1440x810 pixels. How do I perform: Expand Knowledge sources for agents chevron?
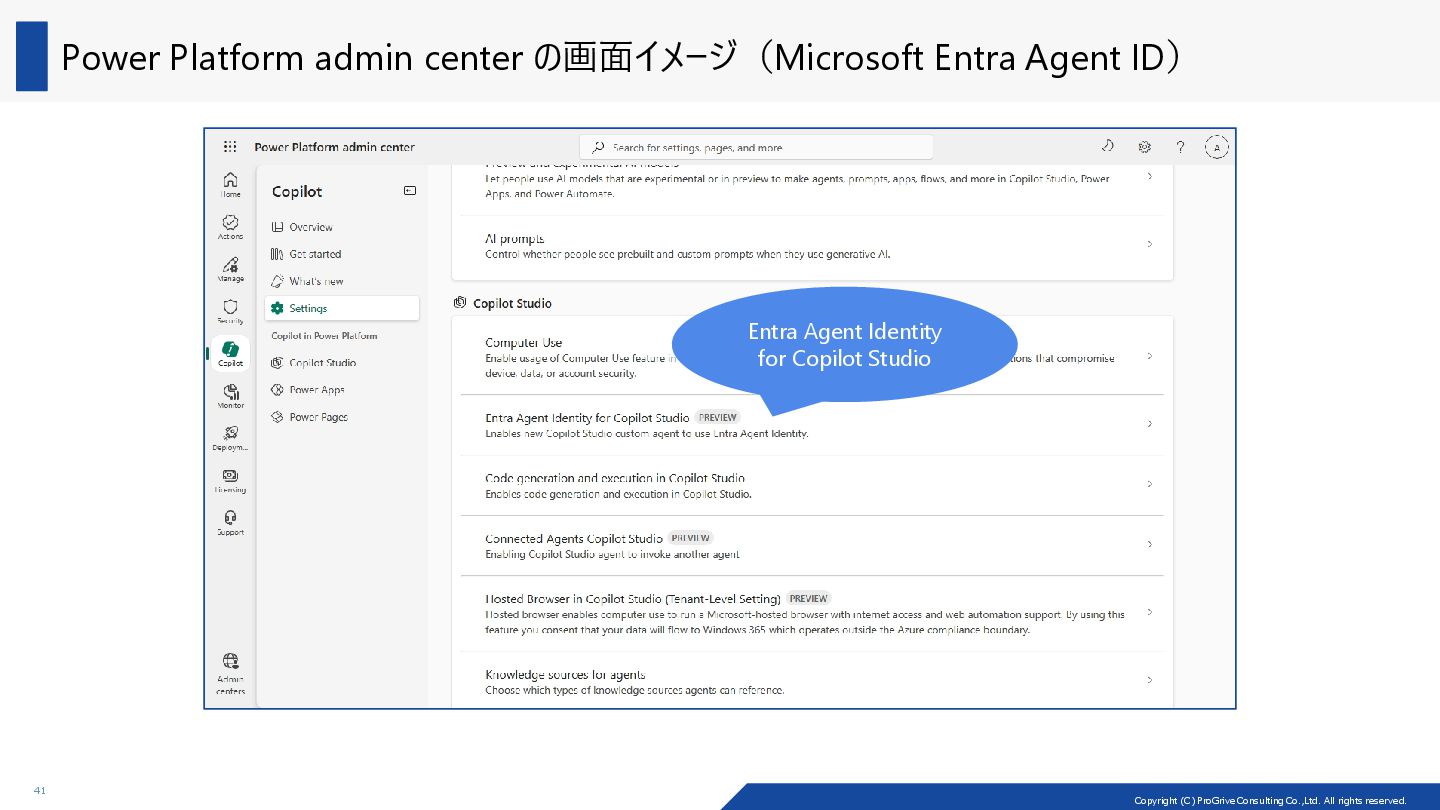coord(1150,680)
